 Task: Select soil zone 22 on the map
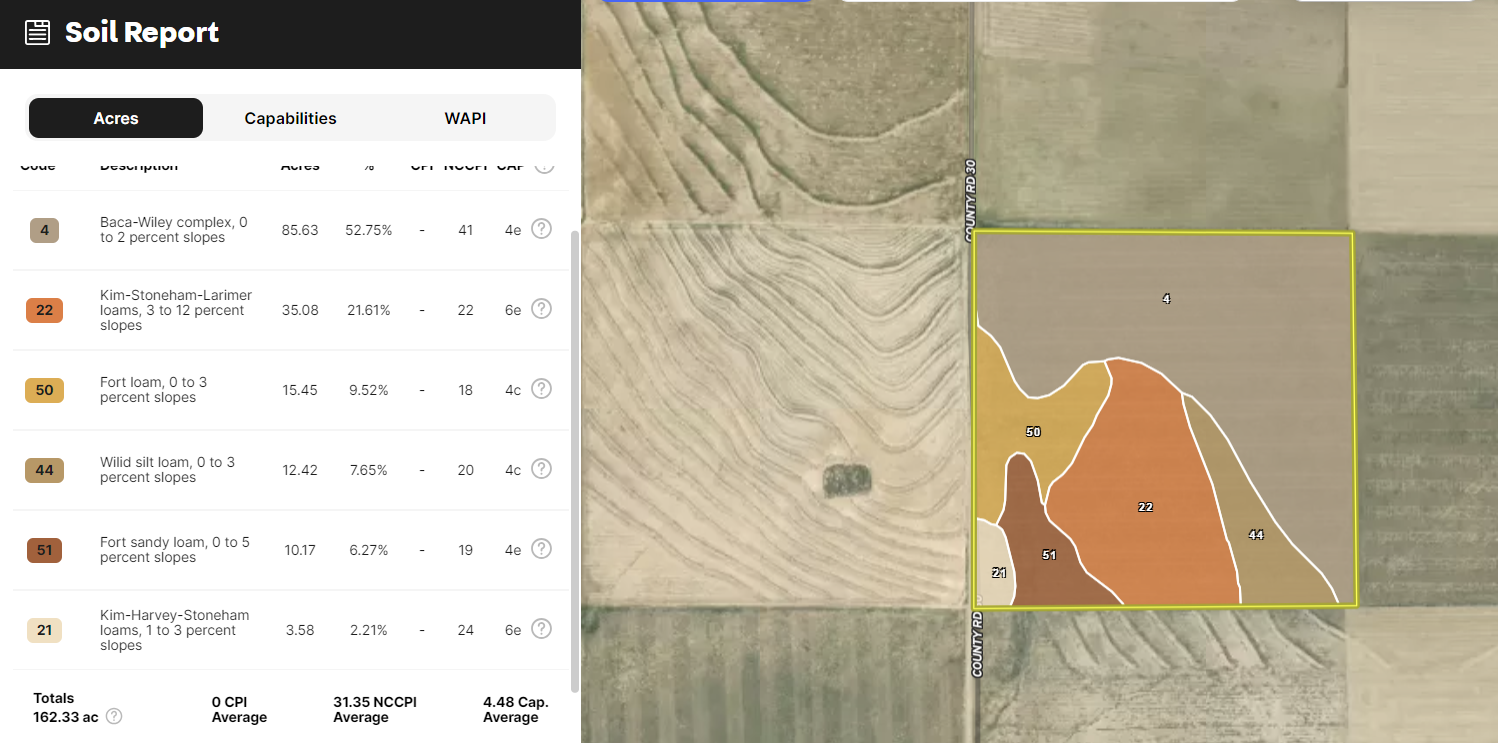tap(1145, 507)
